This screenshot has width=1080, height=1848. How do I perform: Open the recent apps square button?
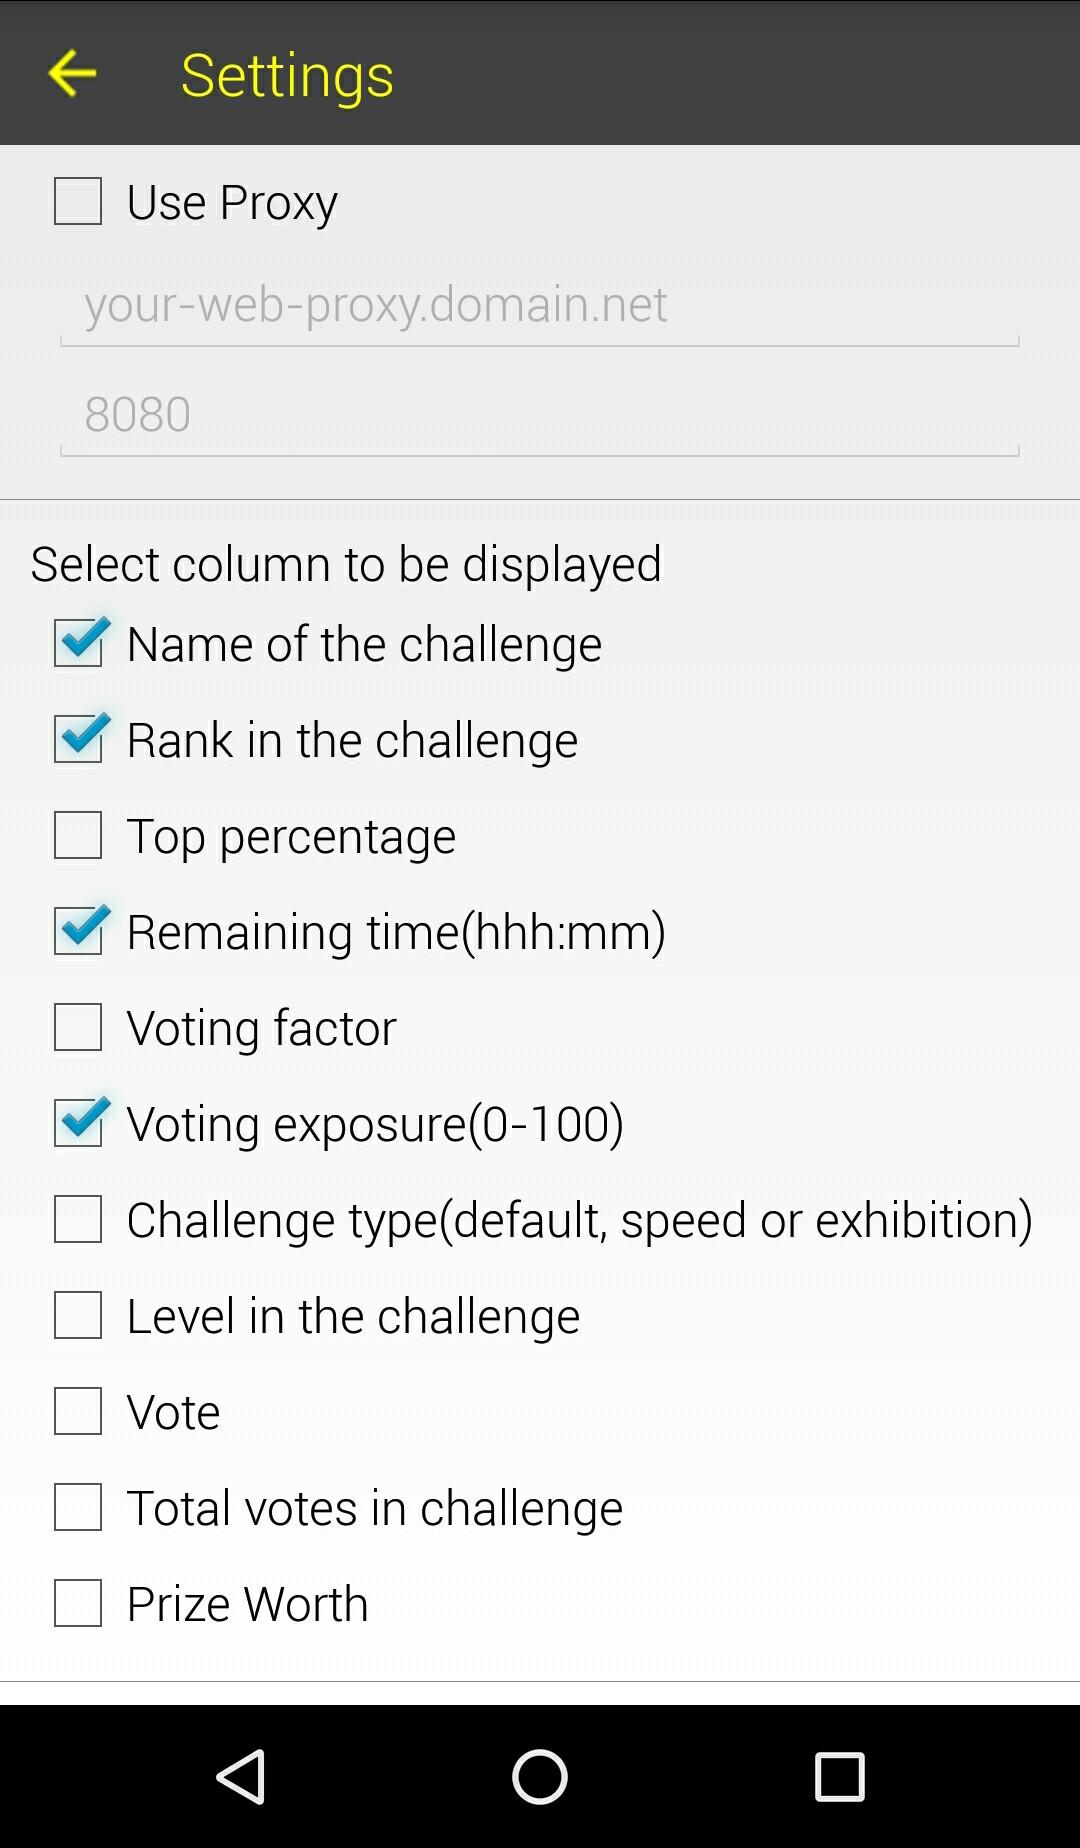[839, 1777]
